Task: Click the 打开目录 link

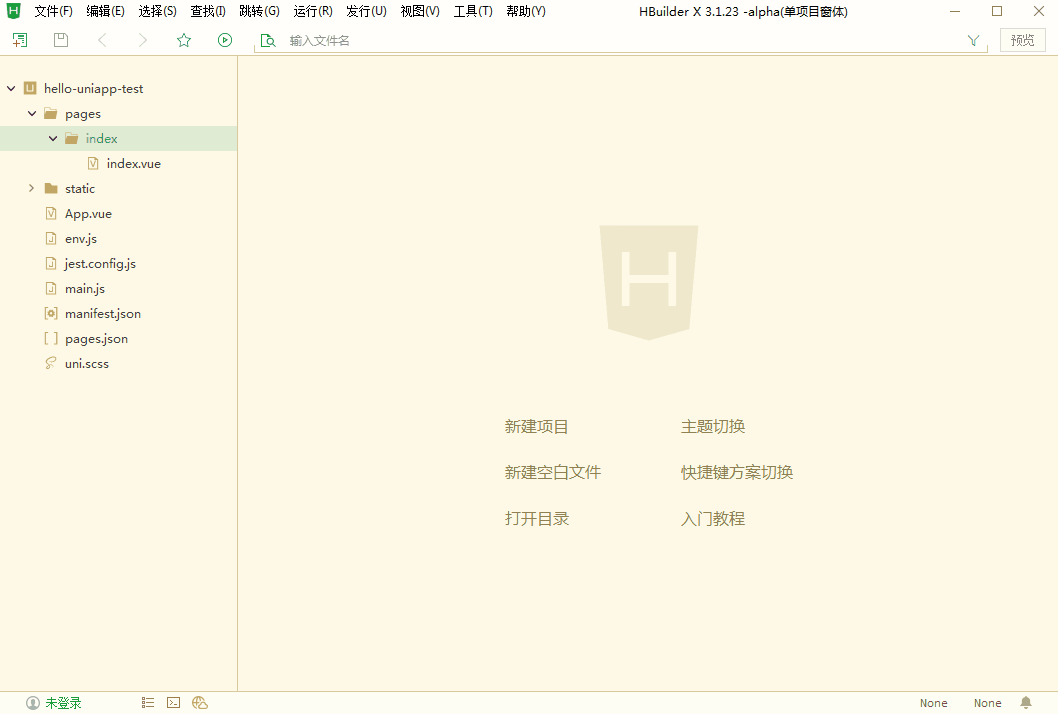Action: (x=536, y=519)
